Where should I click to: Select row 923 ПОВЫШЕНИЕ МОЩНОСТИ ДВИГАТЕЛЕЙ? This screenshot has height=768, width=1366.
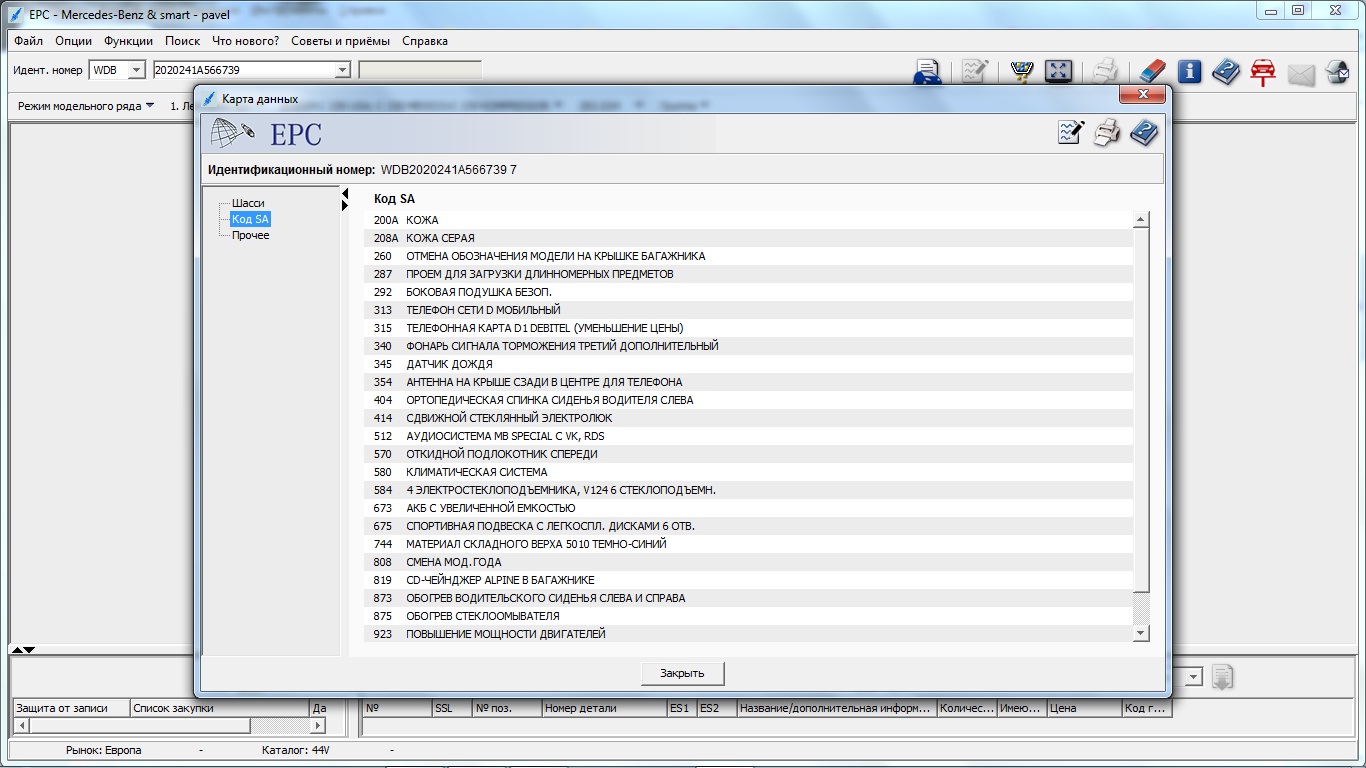tap(748, 634)
